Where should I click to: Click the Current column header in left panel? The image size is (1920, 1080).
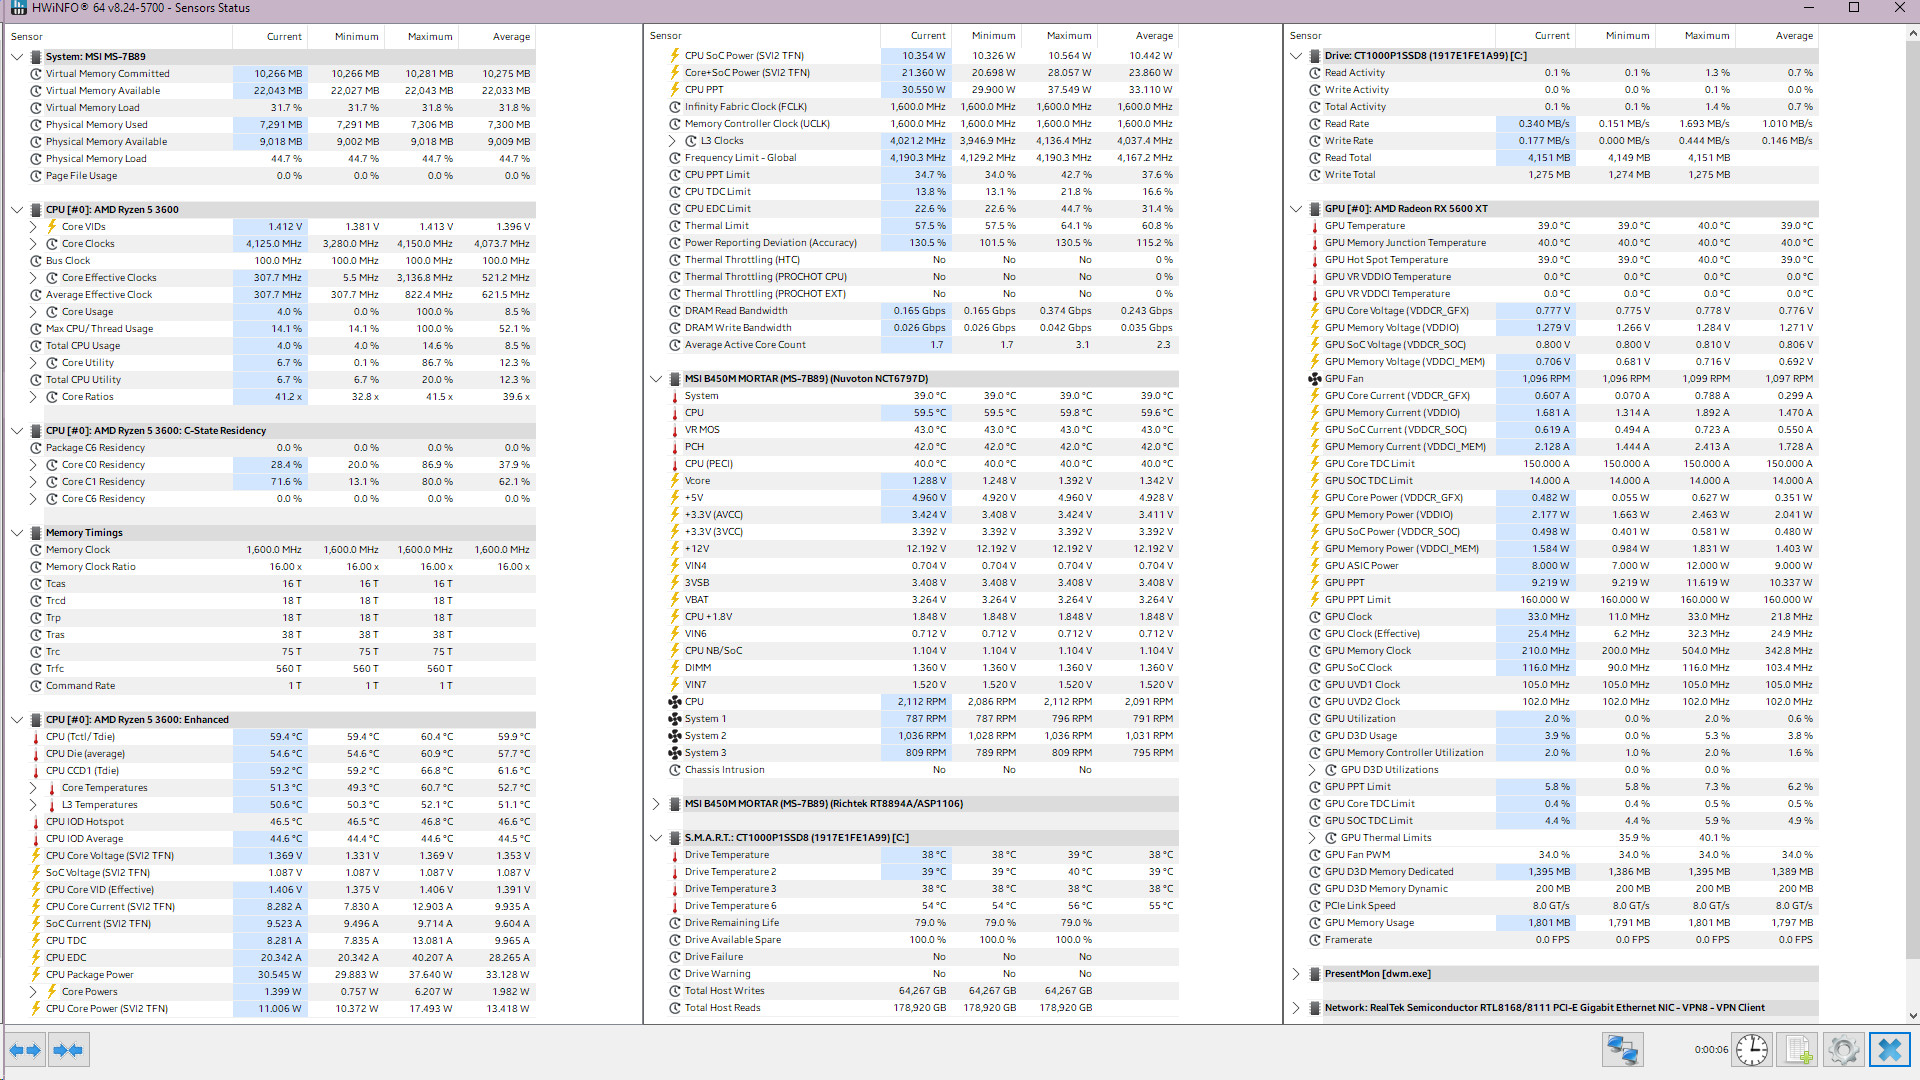pyautogui.click(x=270, y=37)
